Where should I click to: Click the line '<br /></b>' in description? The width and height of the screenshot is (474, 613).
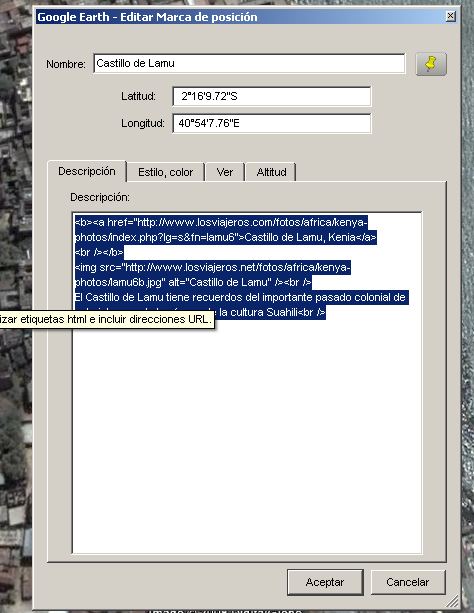click(x=99, y=252)
